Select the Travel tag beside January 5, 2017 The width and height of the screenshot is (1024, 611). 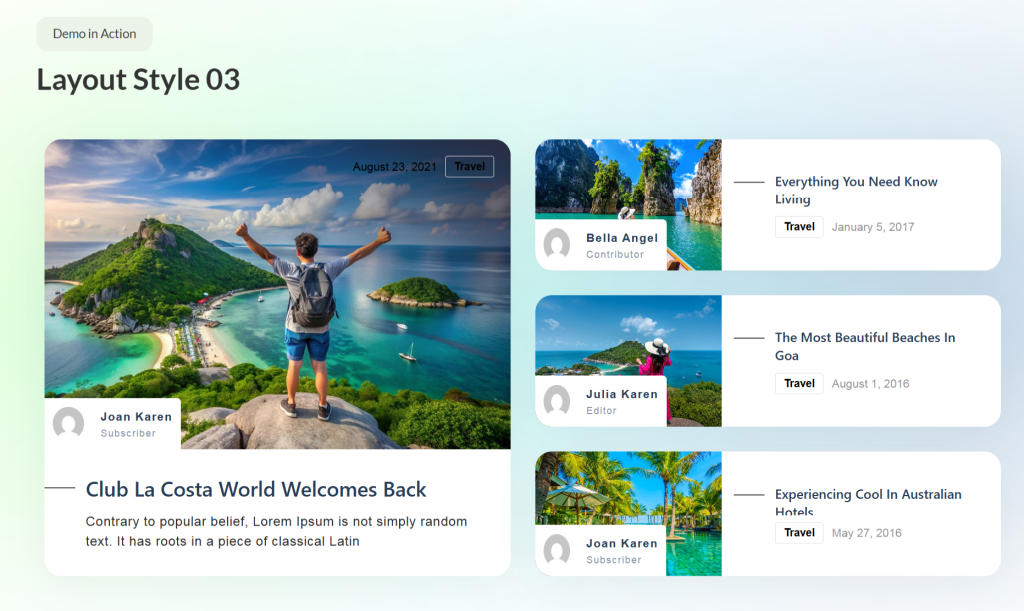798,227
